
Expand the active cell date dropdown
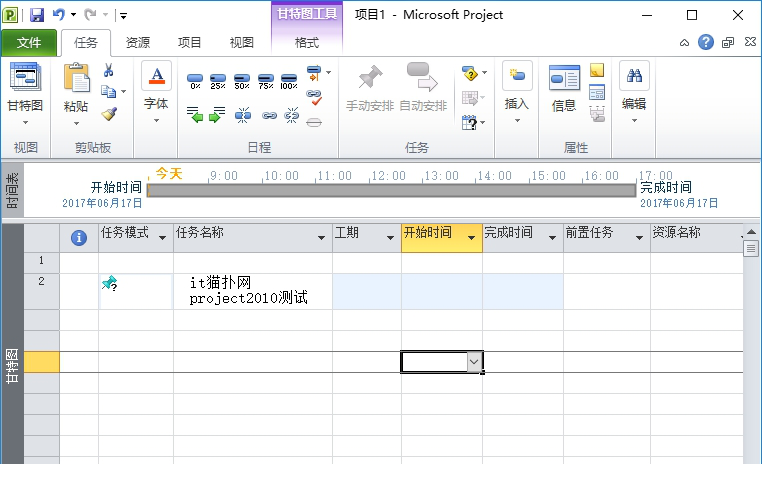point(474,362)
